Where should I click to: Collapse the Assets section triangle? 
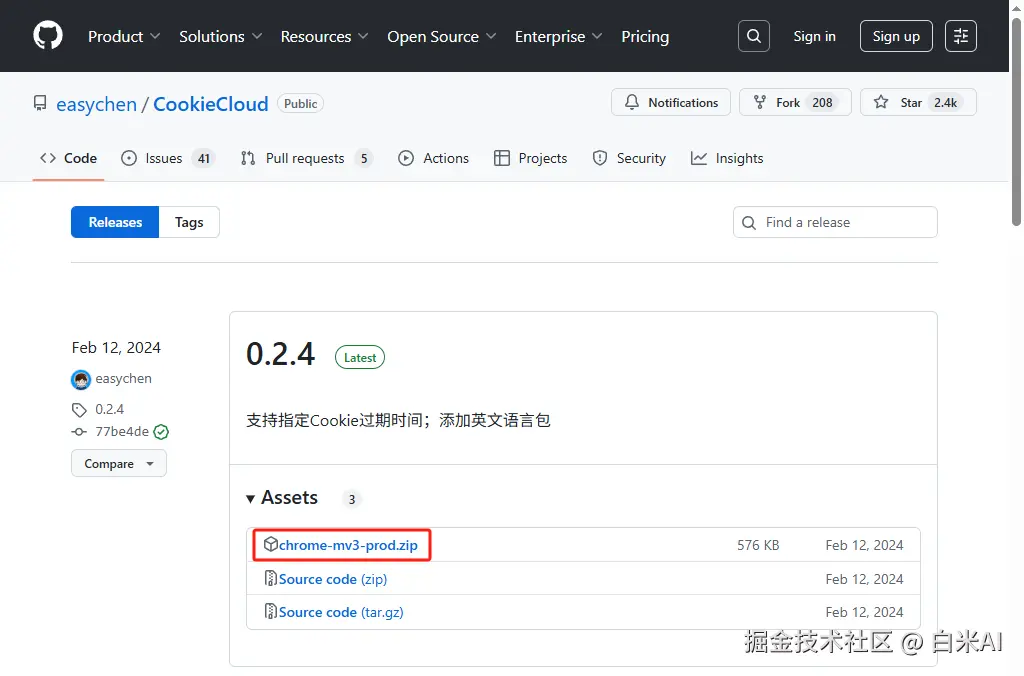[250, 499]
